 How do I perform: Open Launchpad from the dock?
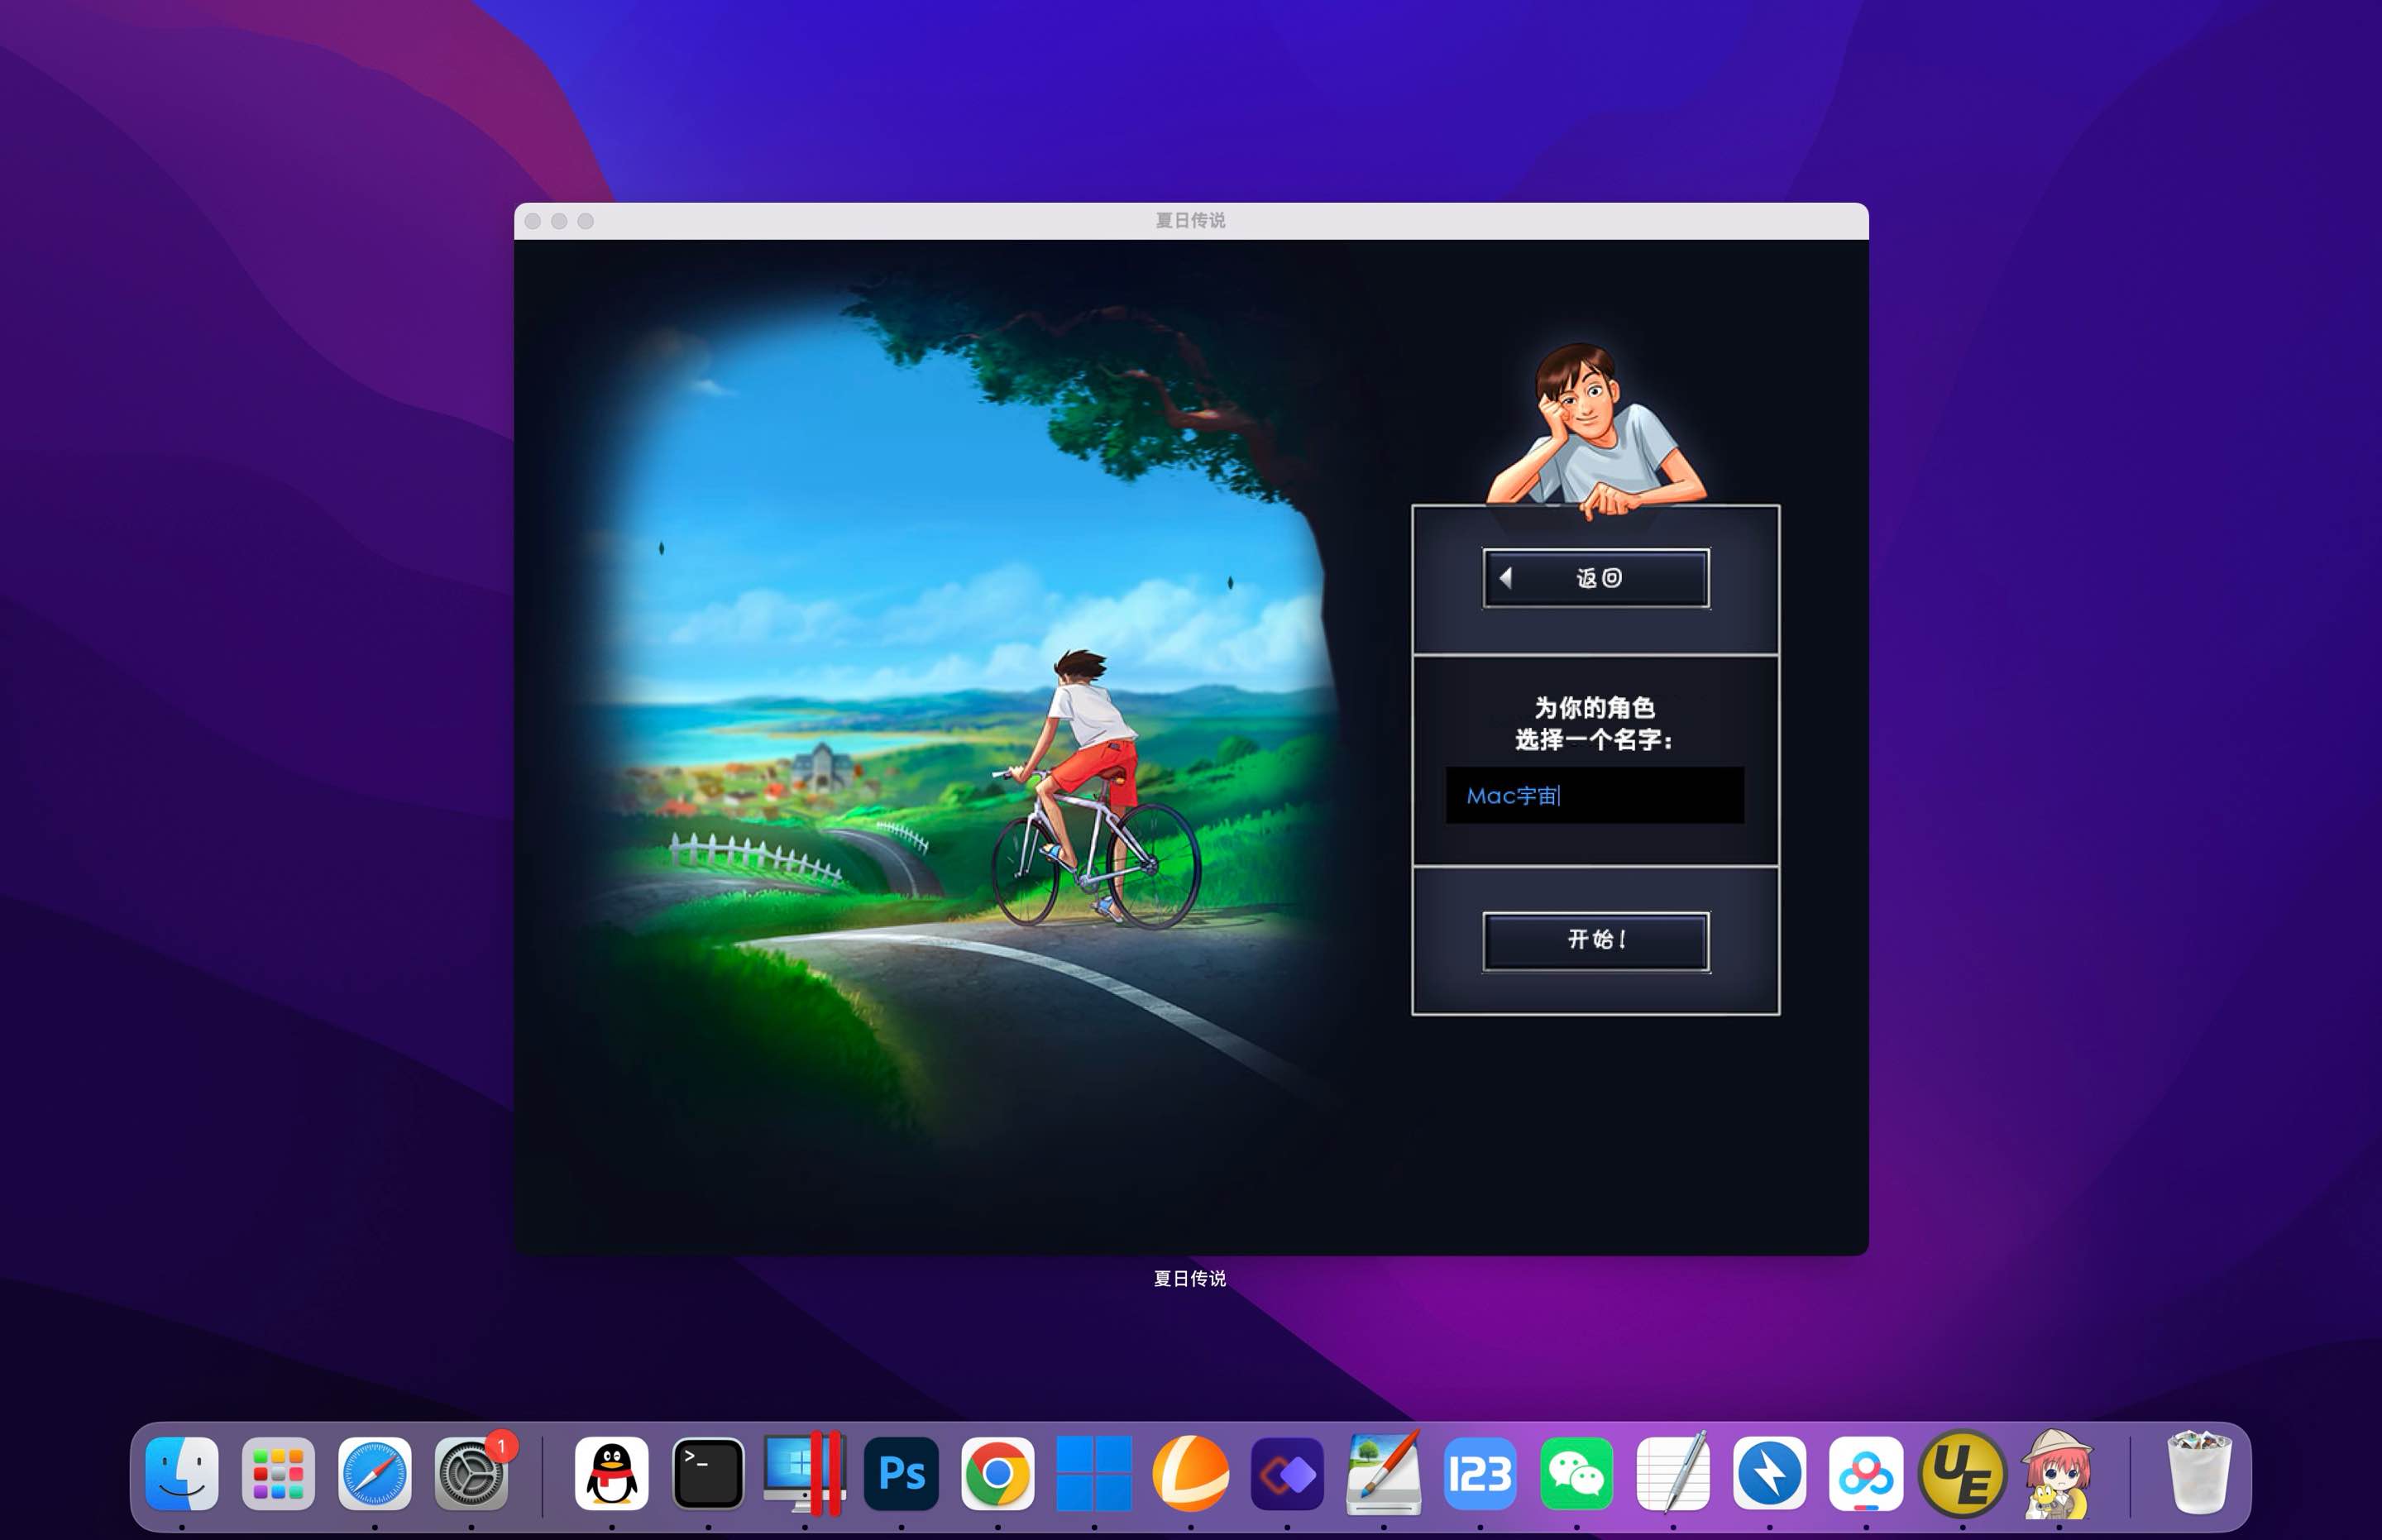point(278,1474)
